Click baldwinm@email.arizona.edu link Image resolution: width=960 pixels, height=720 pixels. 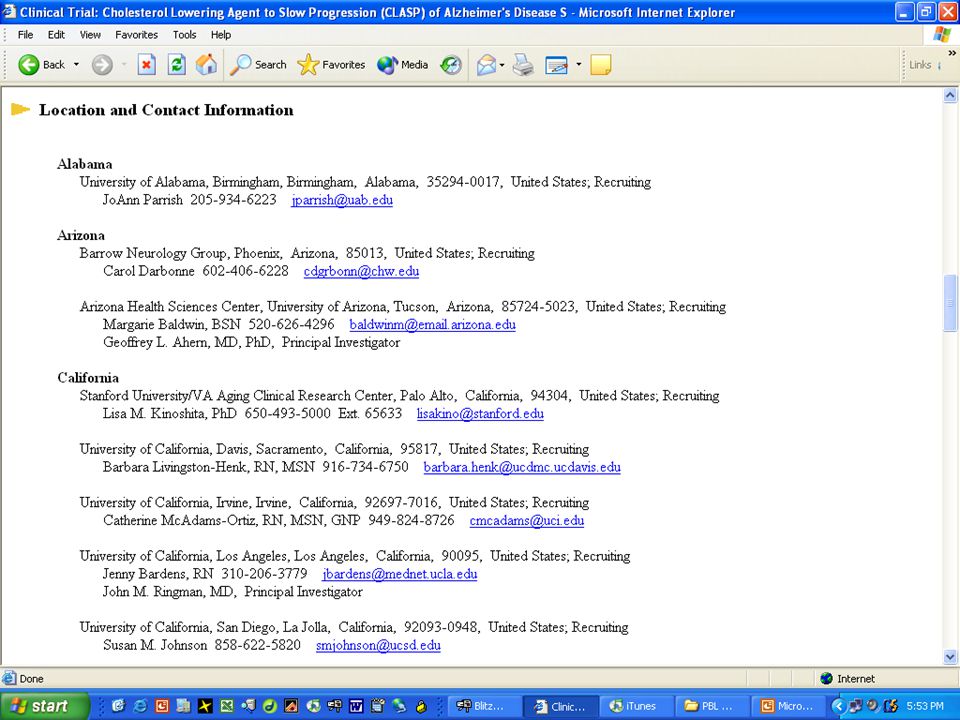point(432,324)
